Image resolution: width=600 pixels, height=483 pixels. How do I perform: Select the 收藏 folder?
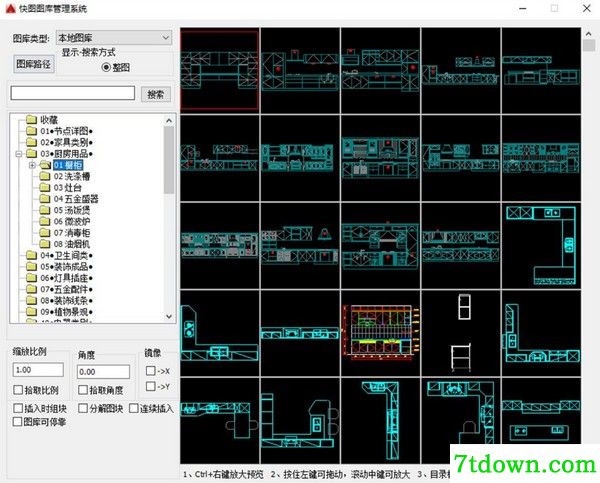coord(49,120)
